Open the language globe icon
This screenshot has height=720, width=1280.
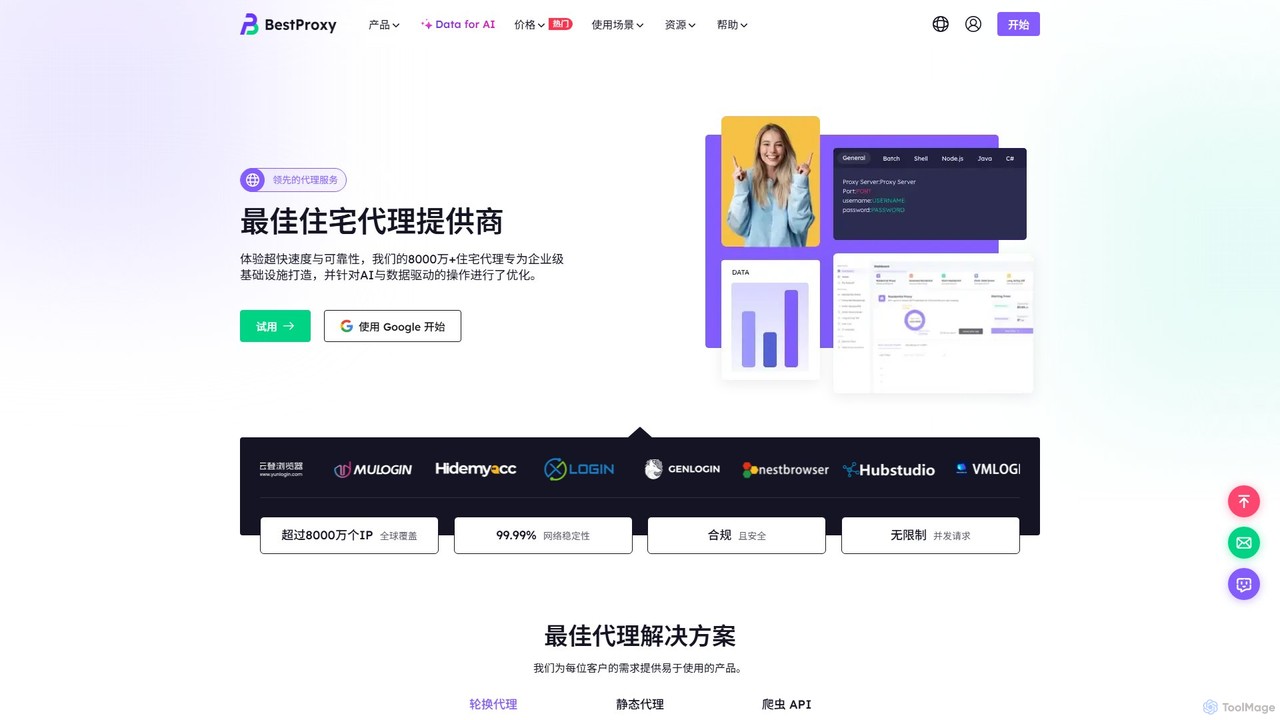(940, 24)
